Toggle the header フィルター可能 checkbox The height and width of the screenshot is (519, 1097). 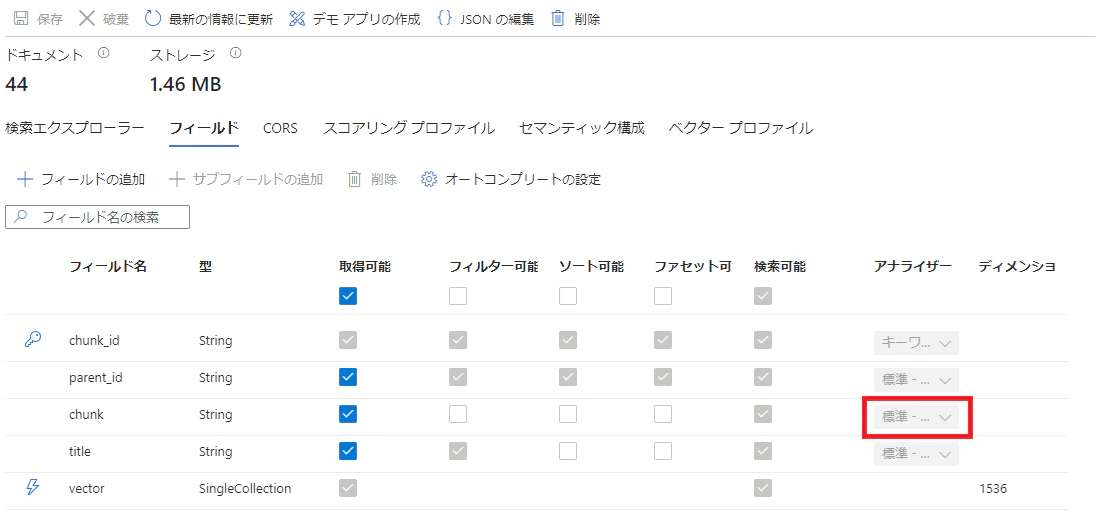[458, 297]
